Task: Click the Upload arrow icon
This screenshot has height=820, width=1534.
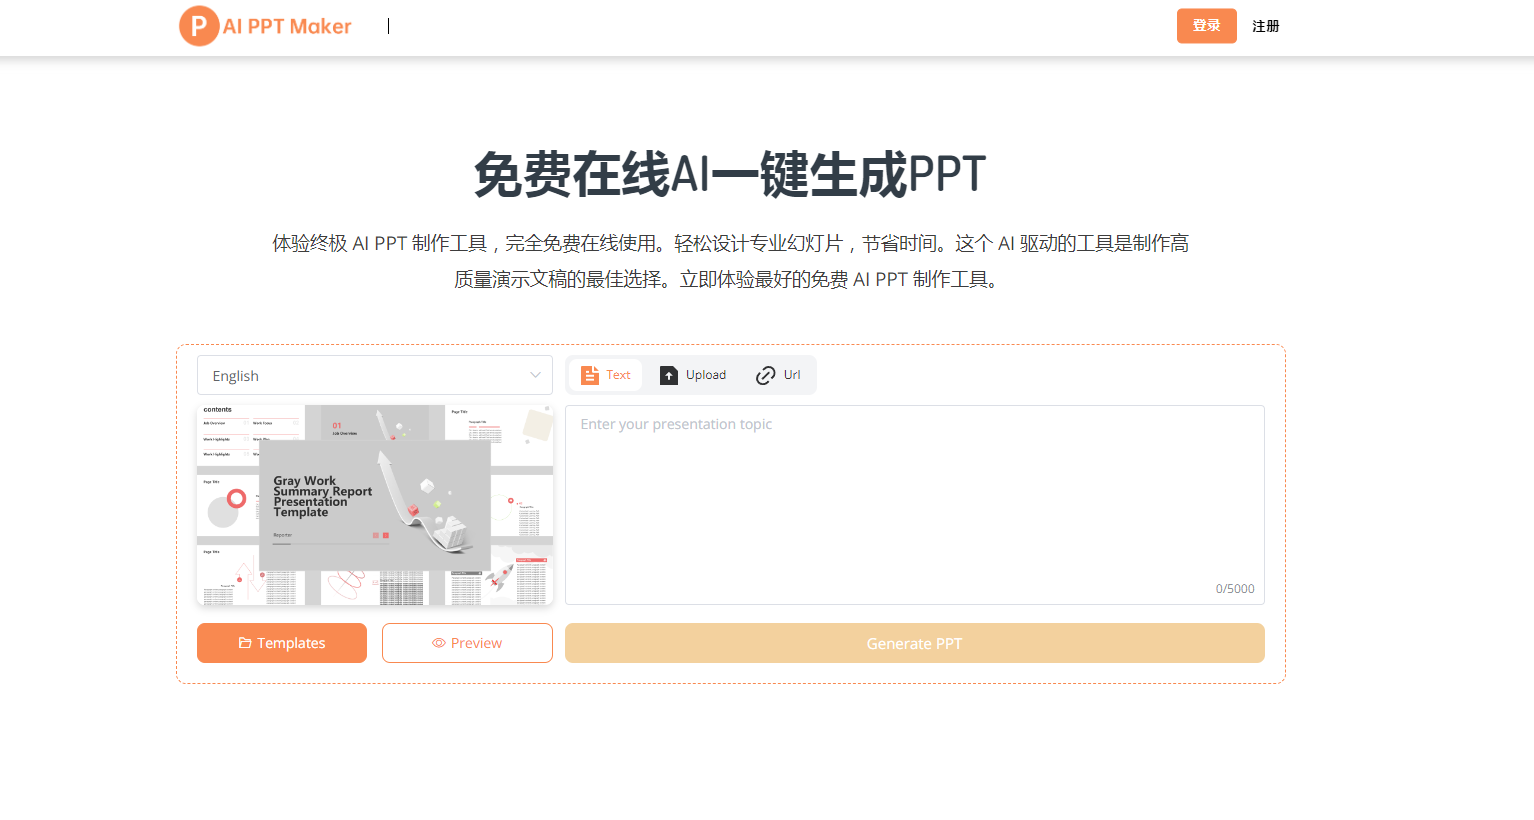Action: (x=669, y=375)
